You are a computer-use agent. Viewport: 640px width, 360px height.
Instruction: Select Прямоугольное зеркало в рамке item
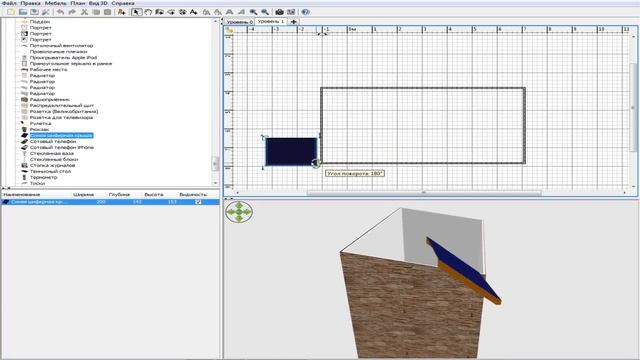pyautogui.click(x=71, y=64)
